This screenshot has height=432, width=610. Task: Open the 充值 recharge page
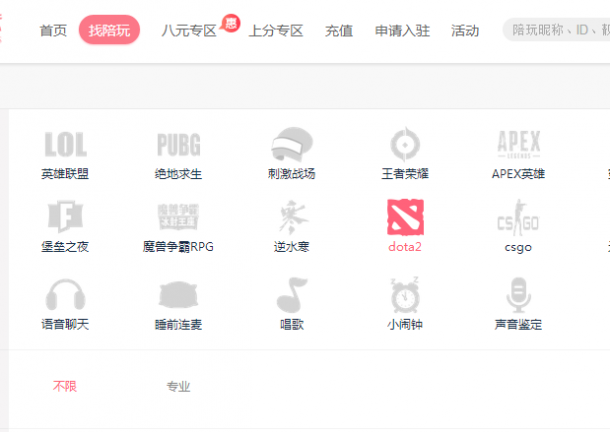click(x=339, y=30)
